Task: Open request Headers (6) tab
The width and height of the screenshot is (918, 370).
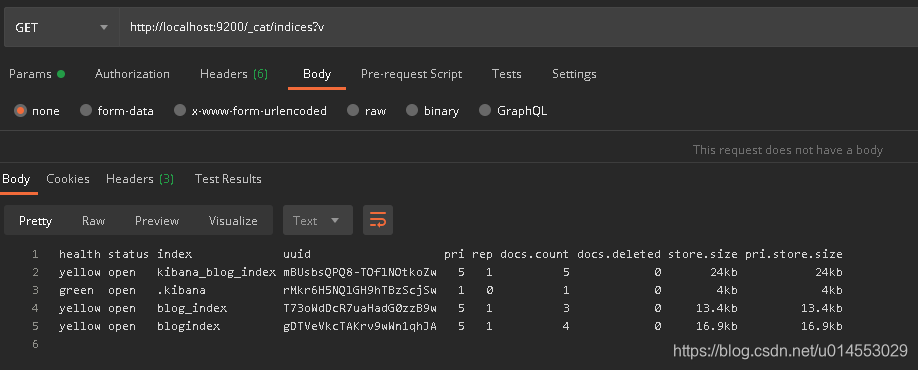Action: [x=234, y=74]
